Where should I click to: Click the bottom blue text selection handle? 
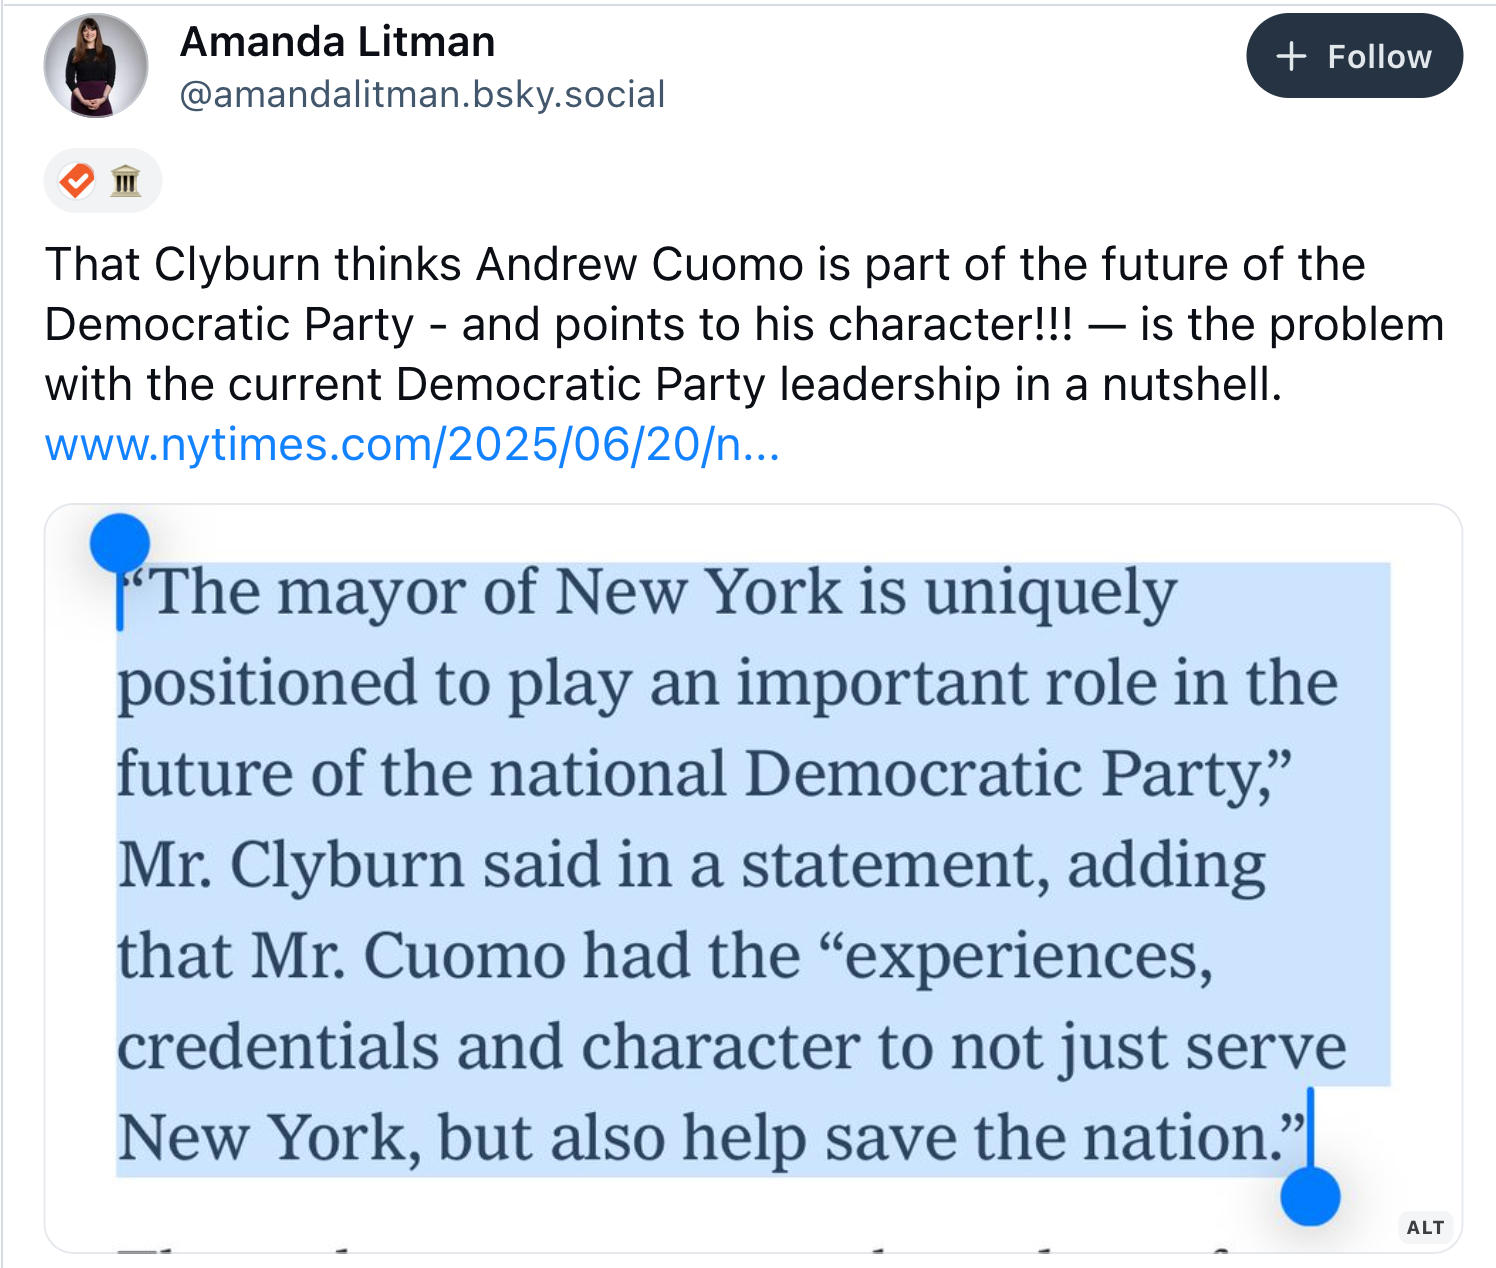[x=1310, y=1196]
